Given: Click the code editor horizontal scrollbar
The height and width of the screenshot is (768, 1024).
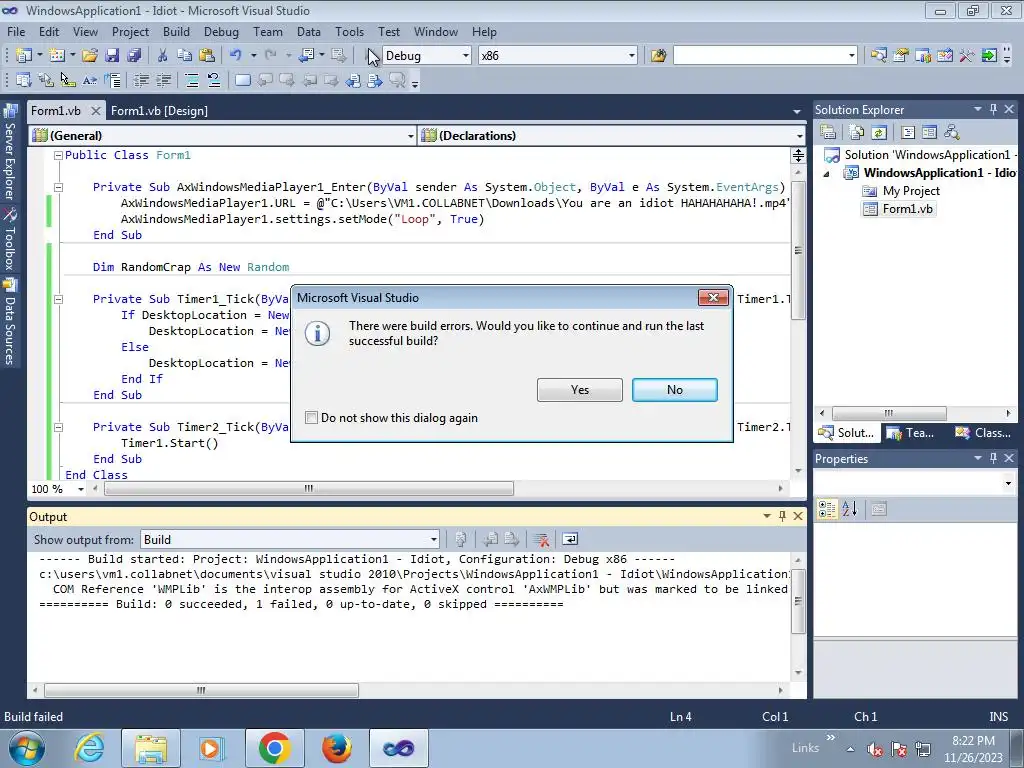Looking at the screenshot, I should point(308,488).
